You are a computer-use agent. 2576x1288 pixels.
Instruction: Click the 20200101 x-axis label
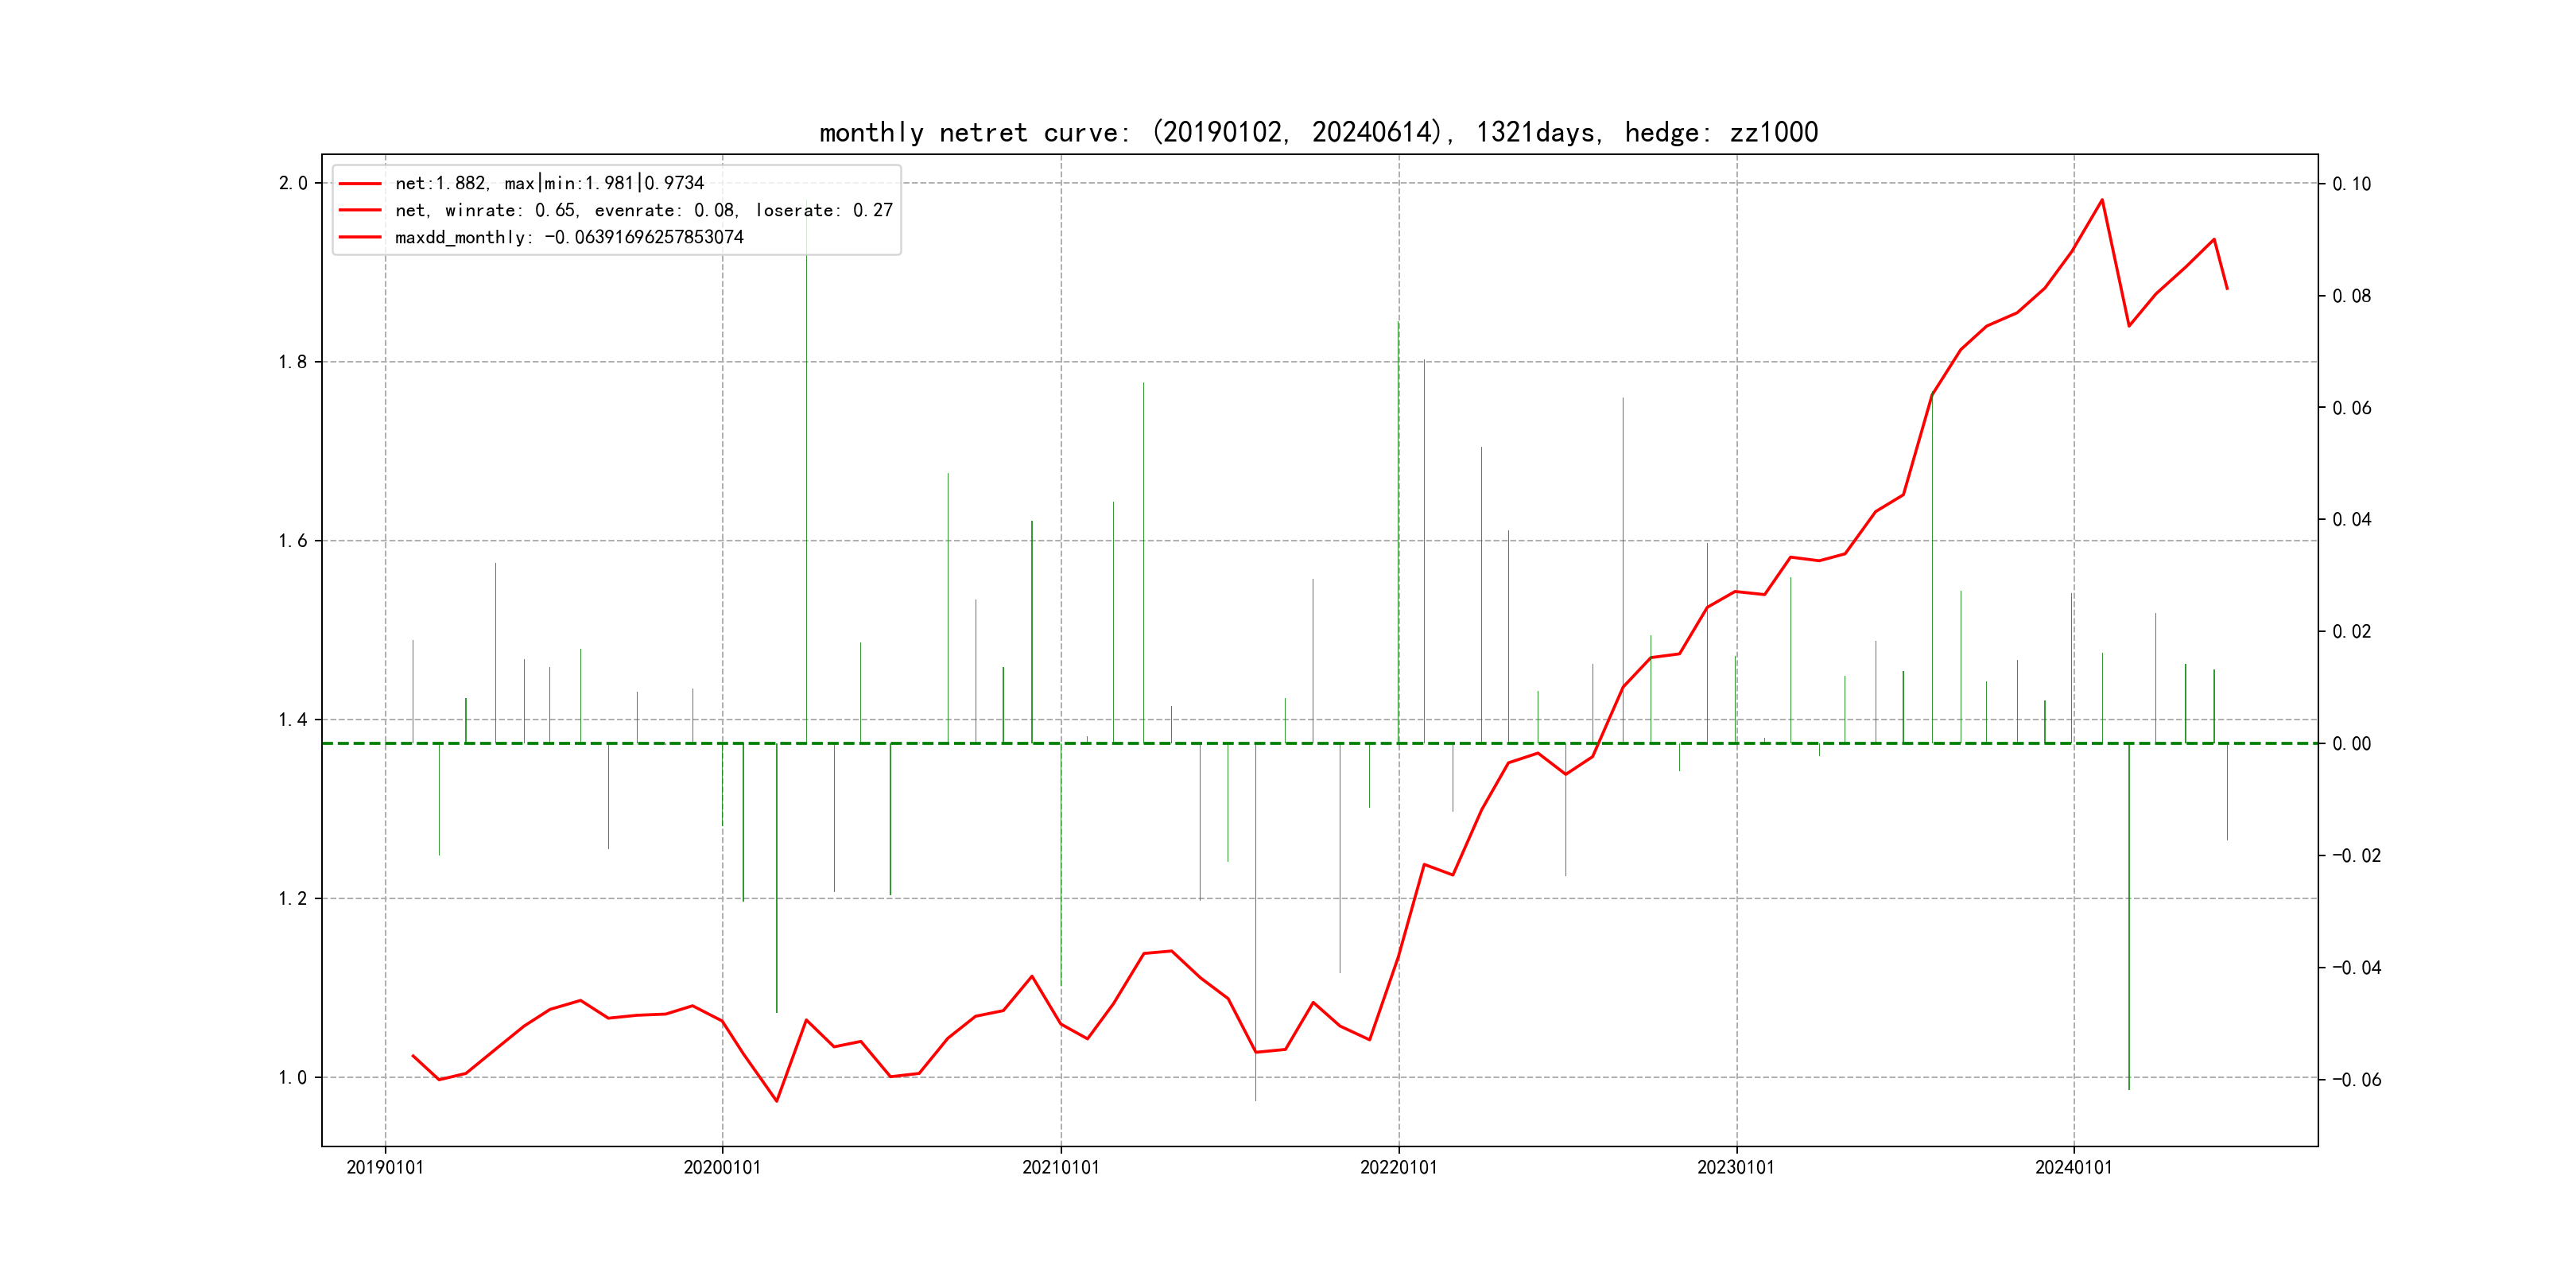coord(722,1167)
